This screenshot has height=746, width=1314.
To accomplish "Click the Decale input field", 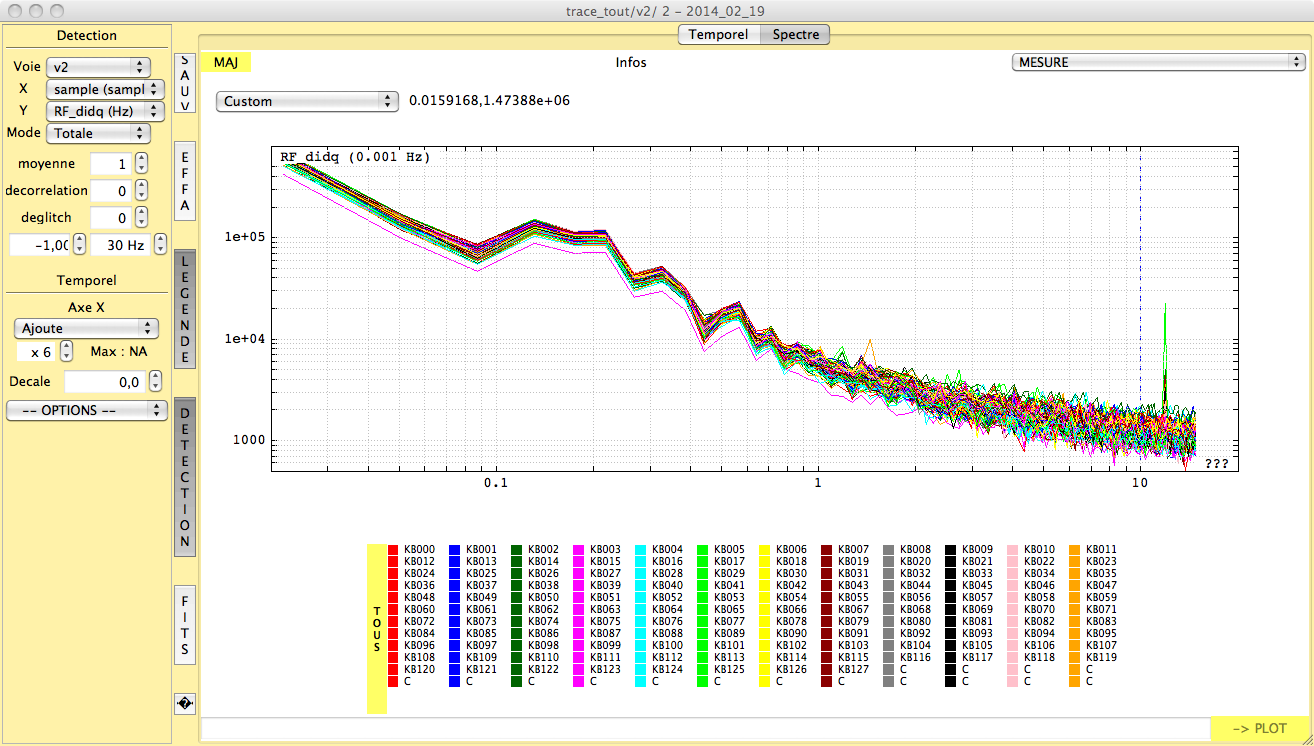I will tap(104, 382).
